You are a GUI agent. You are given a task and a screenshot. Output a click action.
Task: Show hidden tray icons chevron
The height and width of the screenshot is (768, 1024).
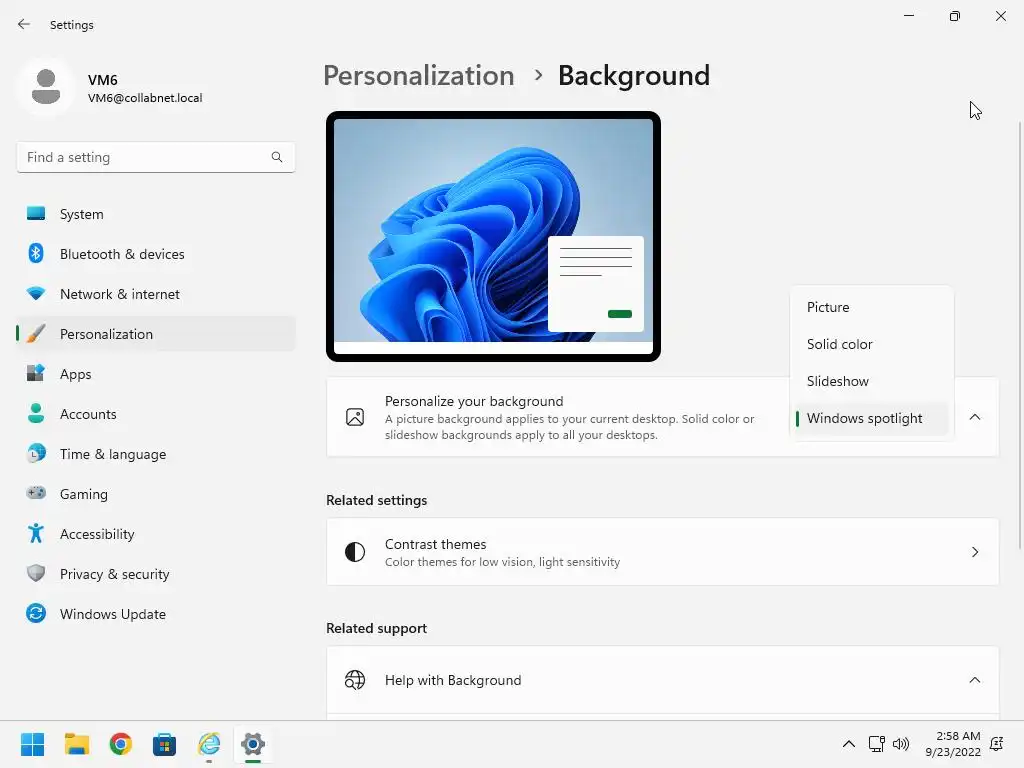pos(848,744)
